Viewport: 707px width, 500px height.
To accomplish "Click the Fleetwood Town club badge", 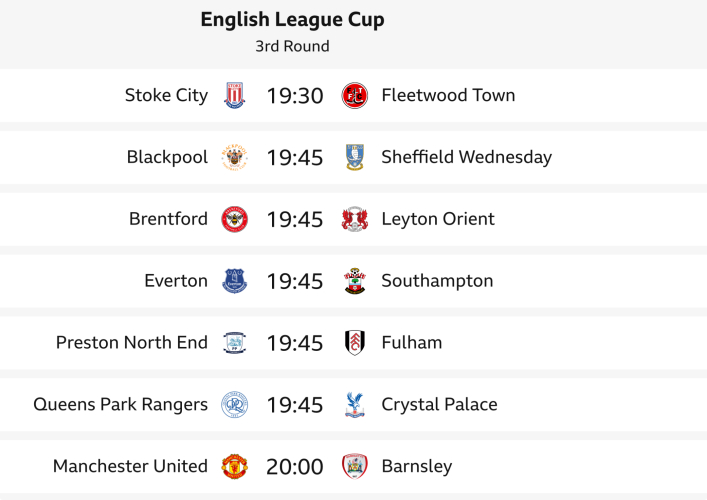I will 355,96.
